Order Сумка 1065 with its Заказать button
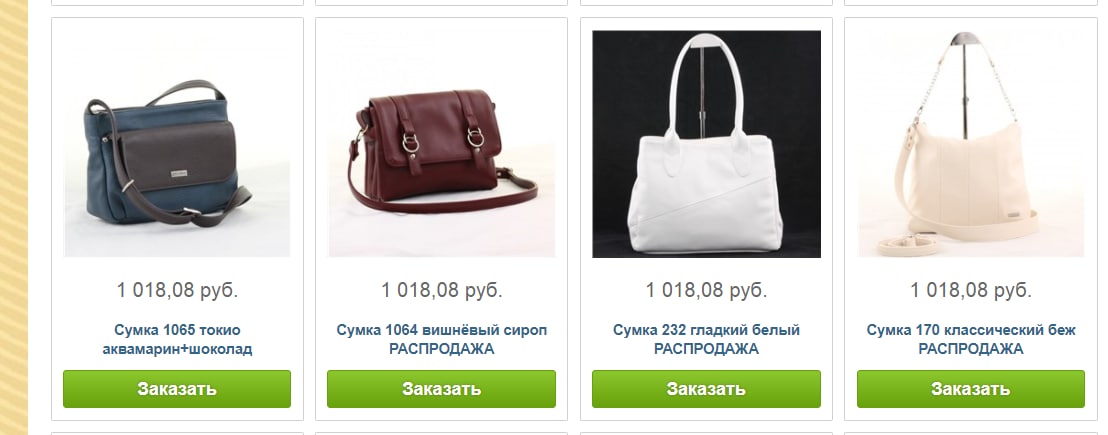 pos(177,389)
